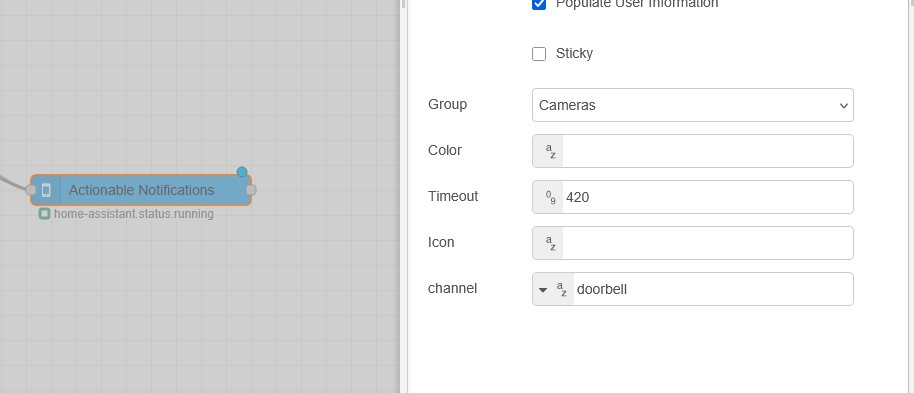914x393 pixels.
Task: Click the channel input containing doorbell
Action: [x=713, y=289]
